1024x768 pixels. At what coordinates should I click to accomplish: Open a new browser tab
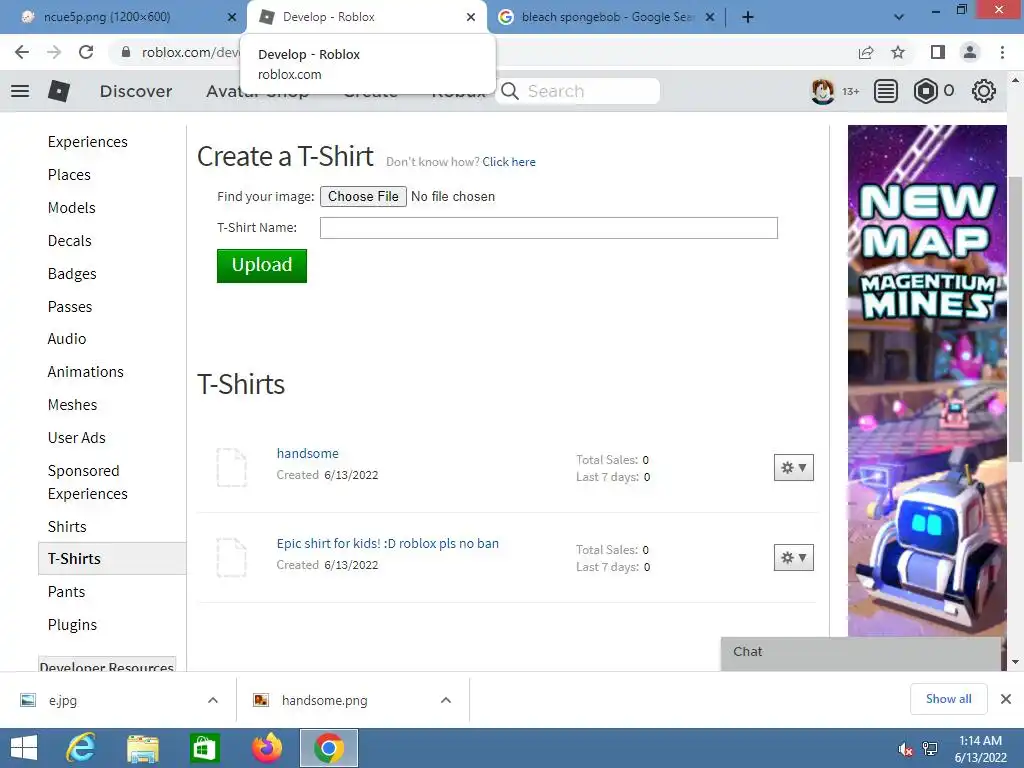coord(748,17)
